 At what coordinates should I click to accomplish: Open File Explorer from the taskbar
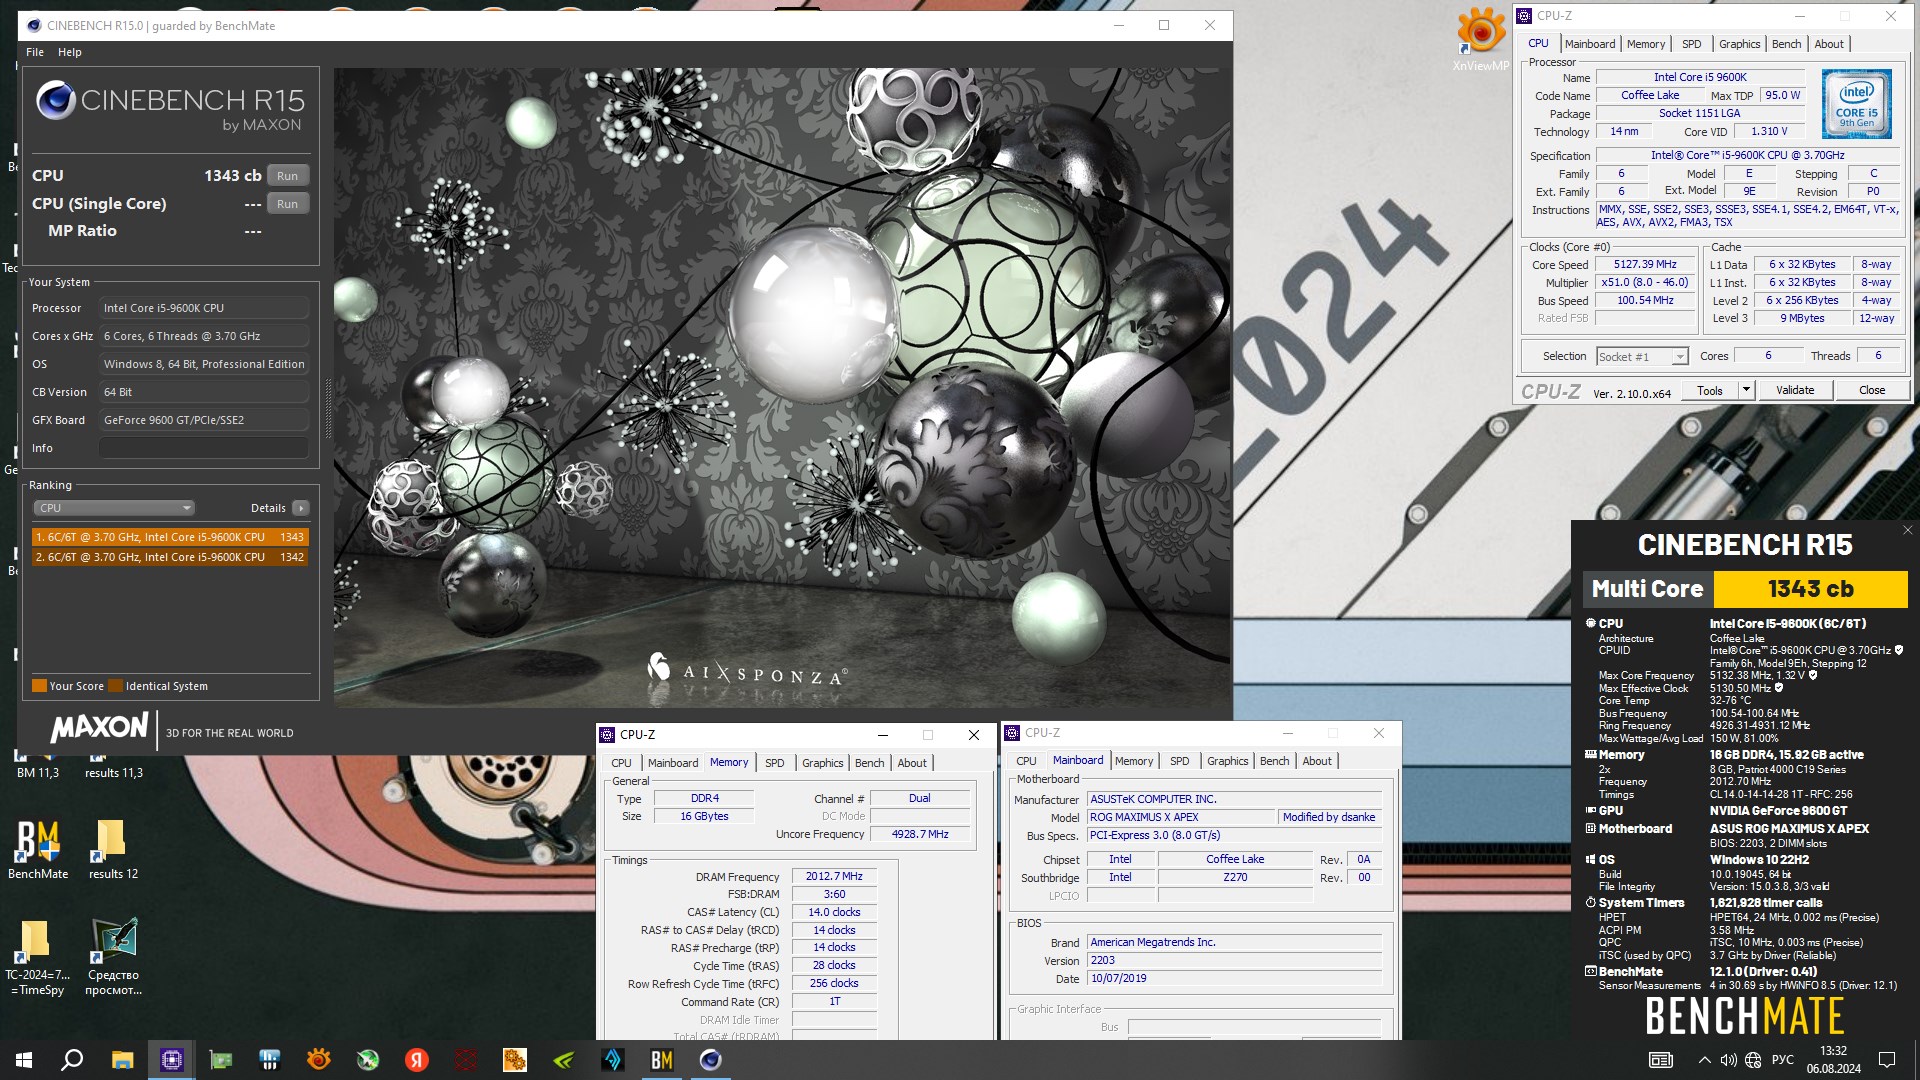[x=122, y=1060]
